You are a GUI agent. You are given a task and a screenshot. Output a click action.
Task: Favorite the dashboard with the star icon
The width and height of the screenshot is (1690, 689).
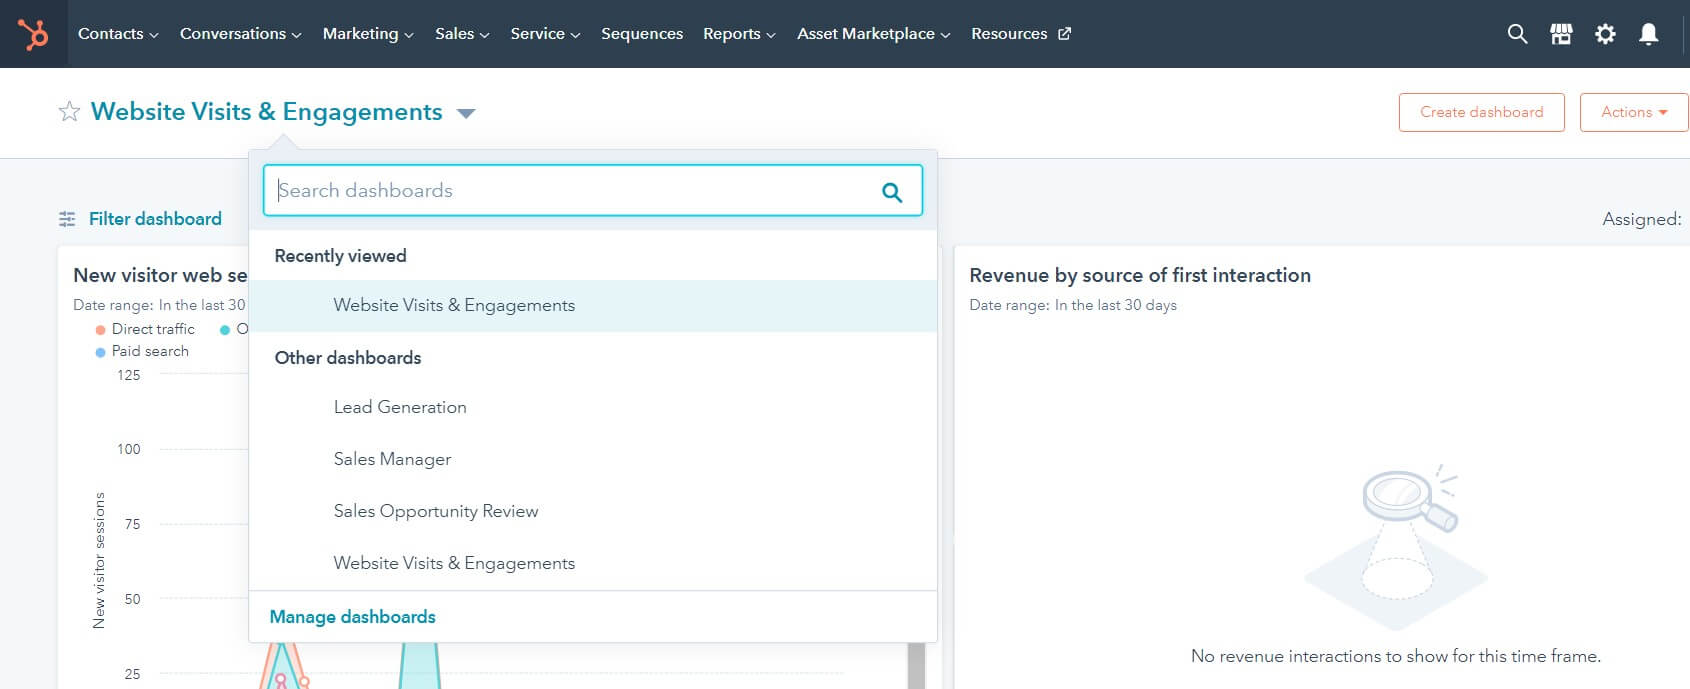[x=69, y=111]
